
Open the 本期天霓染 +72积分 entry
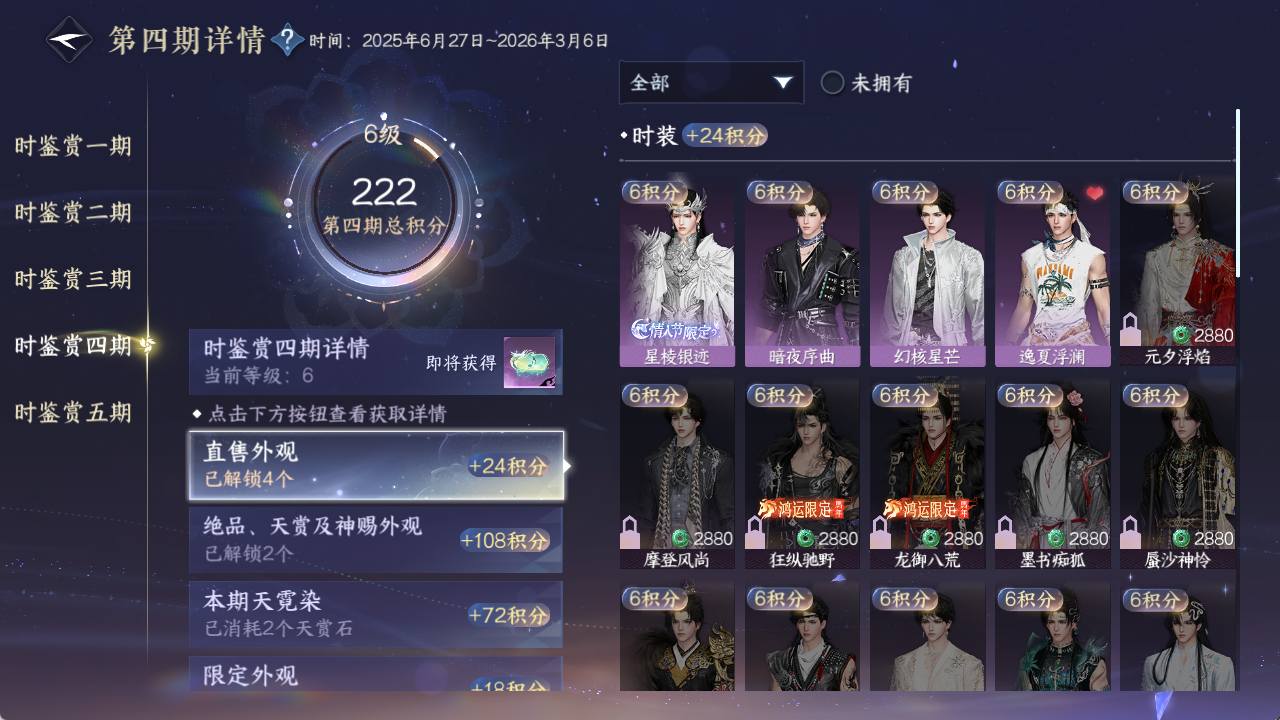[376, 614]
